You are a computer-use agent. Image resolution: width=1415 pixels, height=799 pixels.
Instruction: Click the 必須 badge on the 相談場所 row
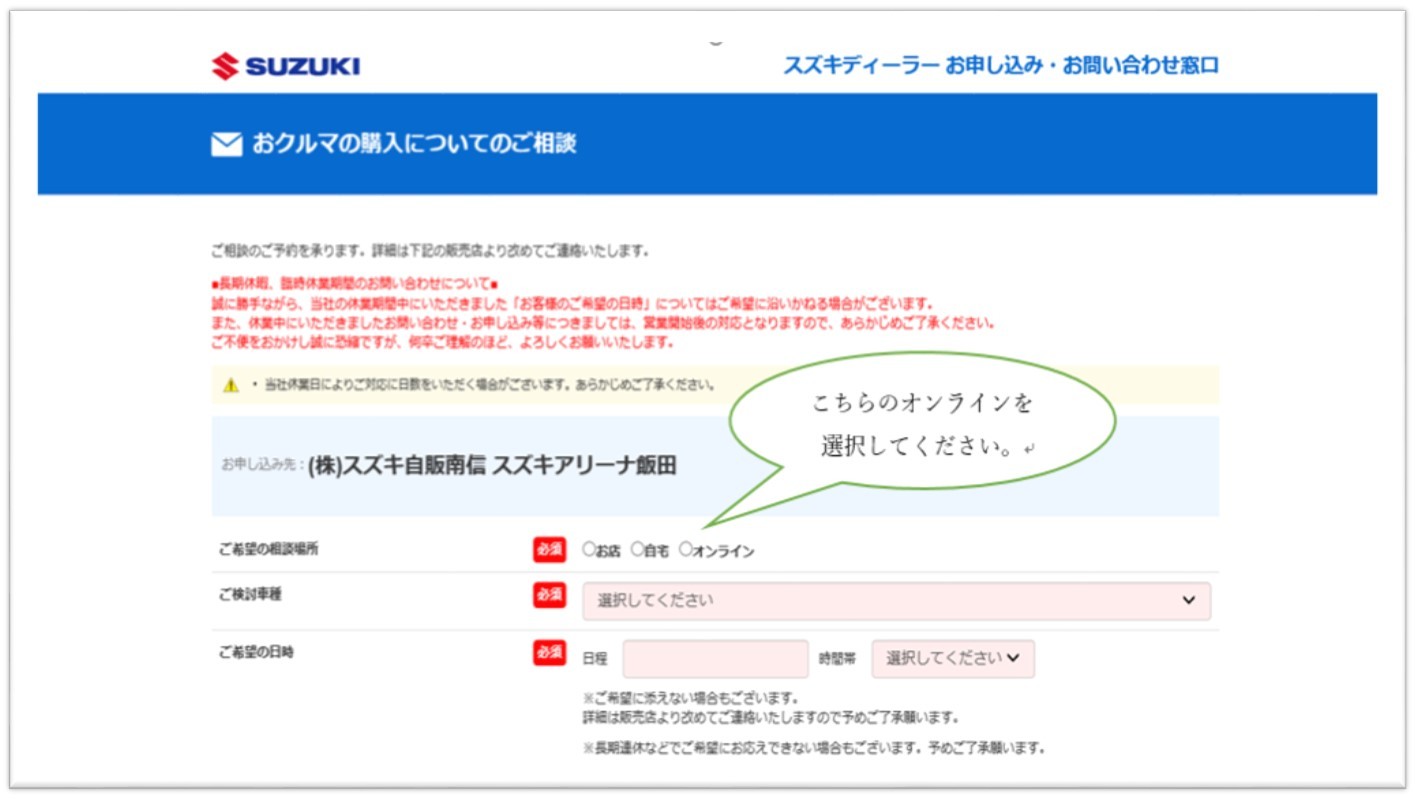tap(549, 549)
